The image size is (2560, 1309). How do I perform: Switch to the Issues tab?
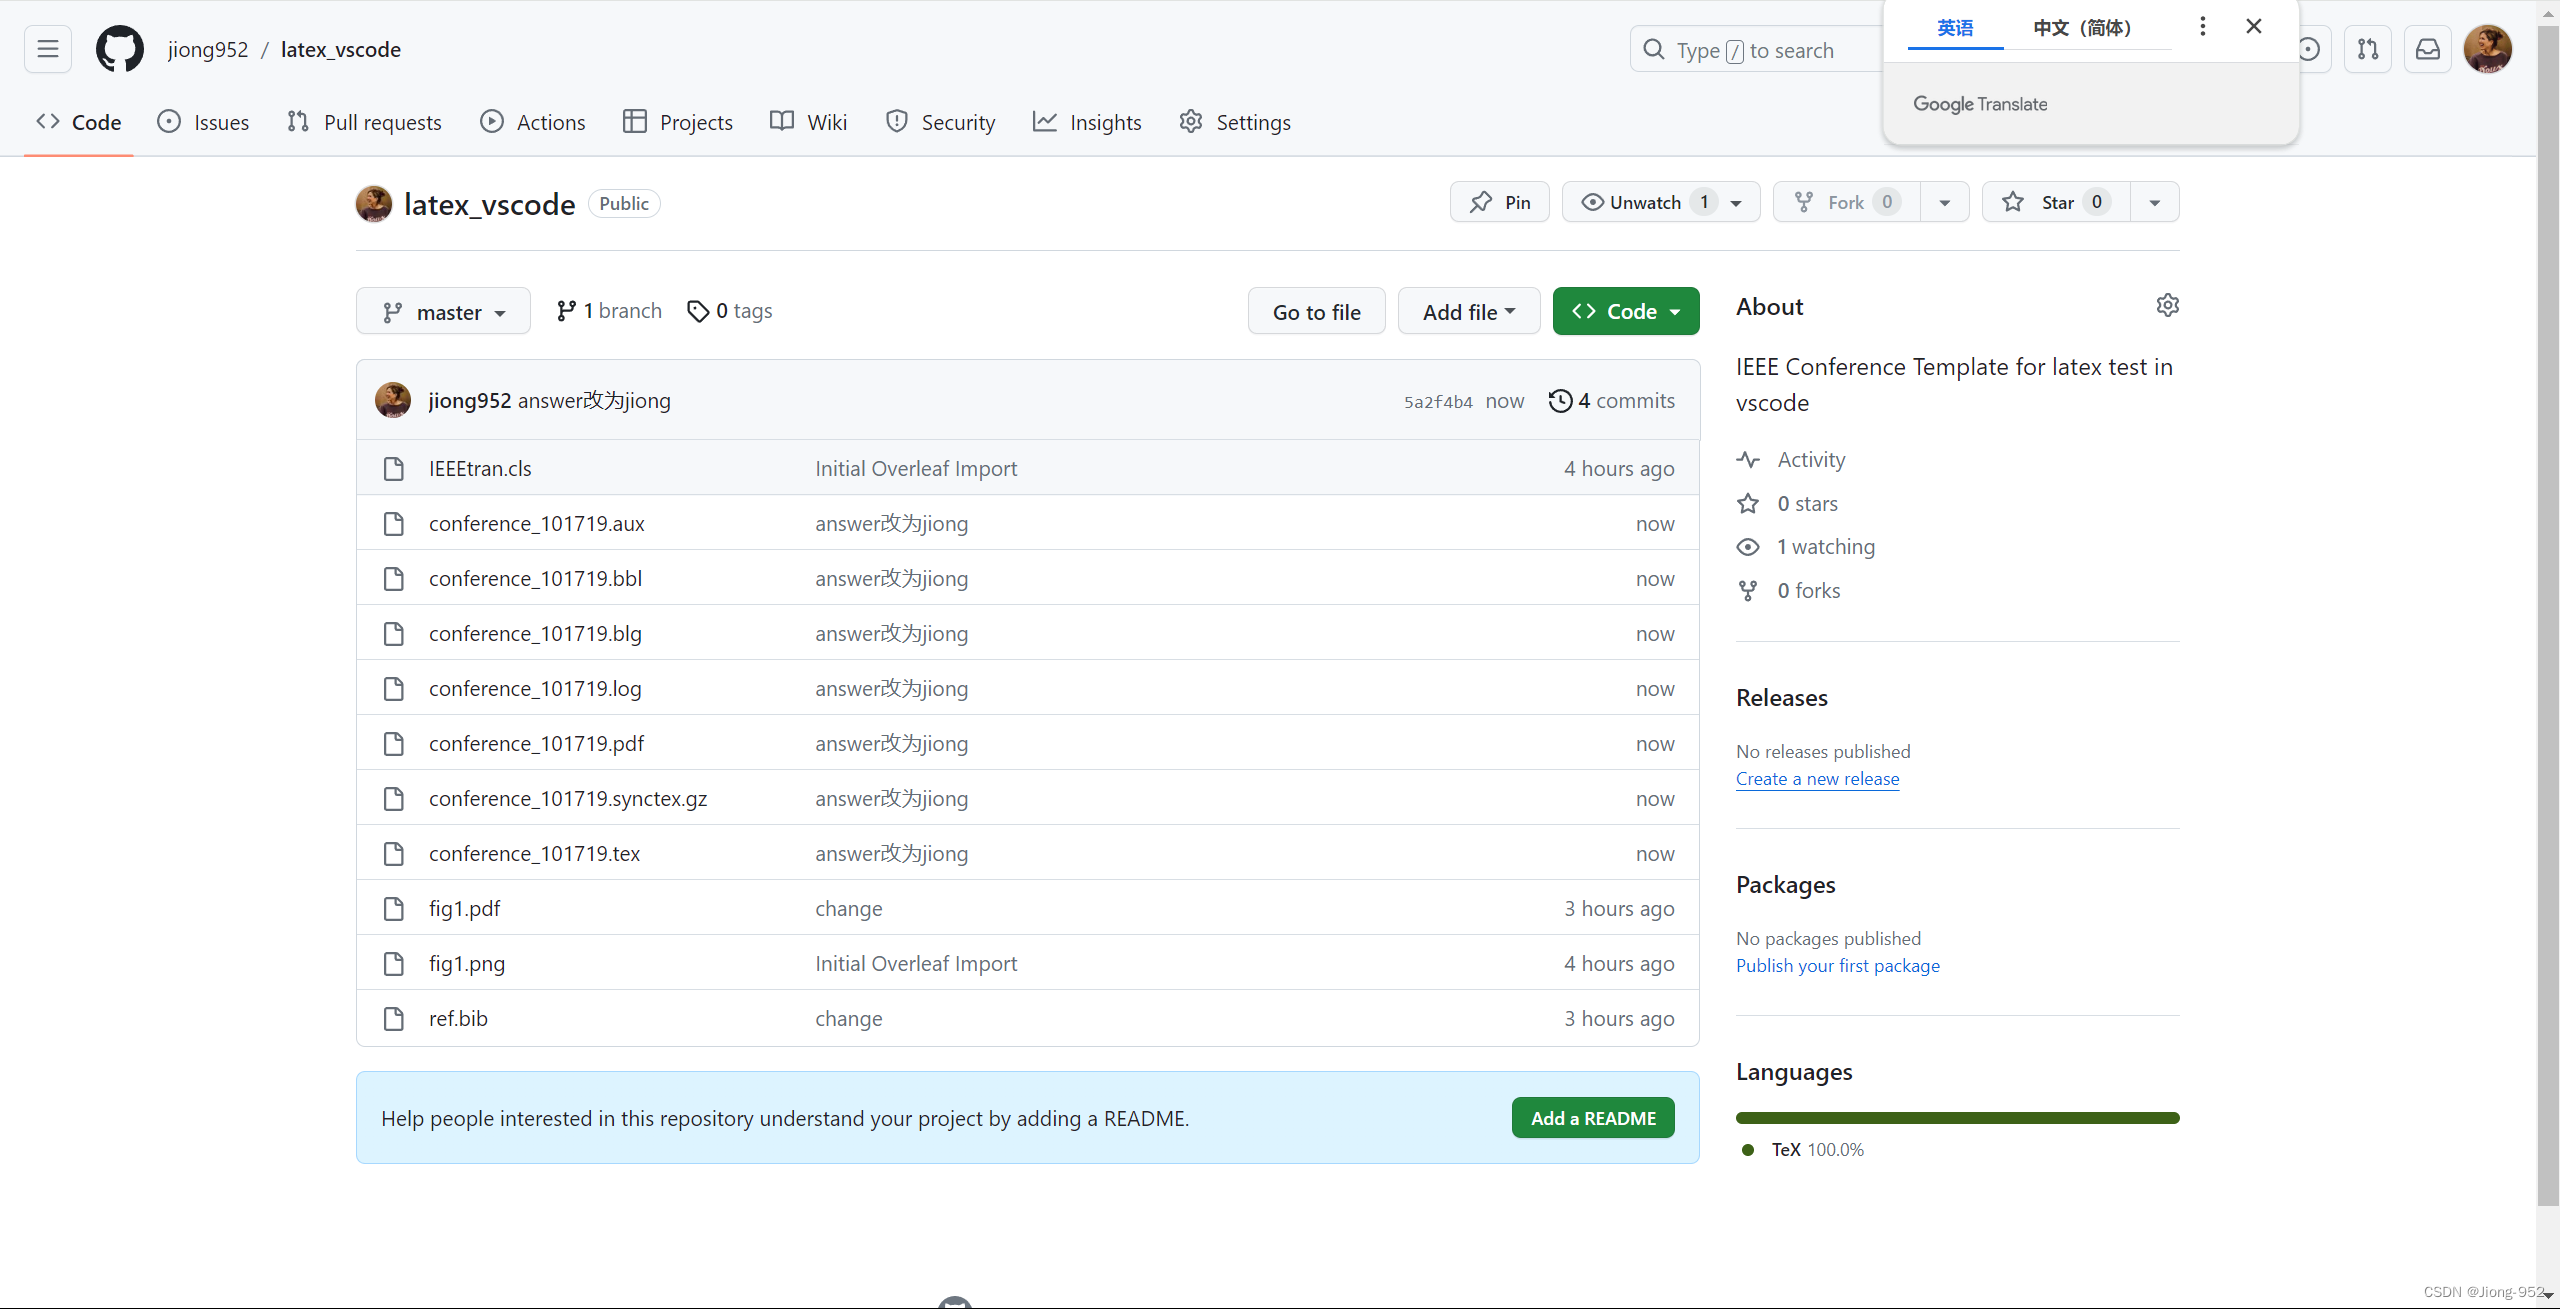point(204,123)
